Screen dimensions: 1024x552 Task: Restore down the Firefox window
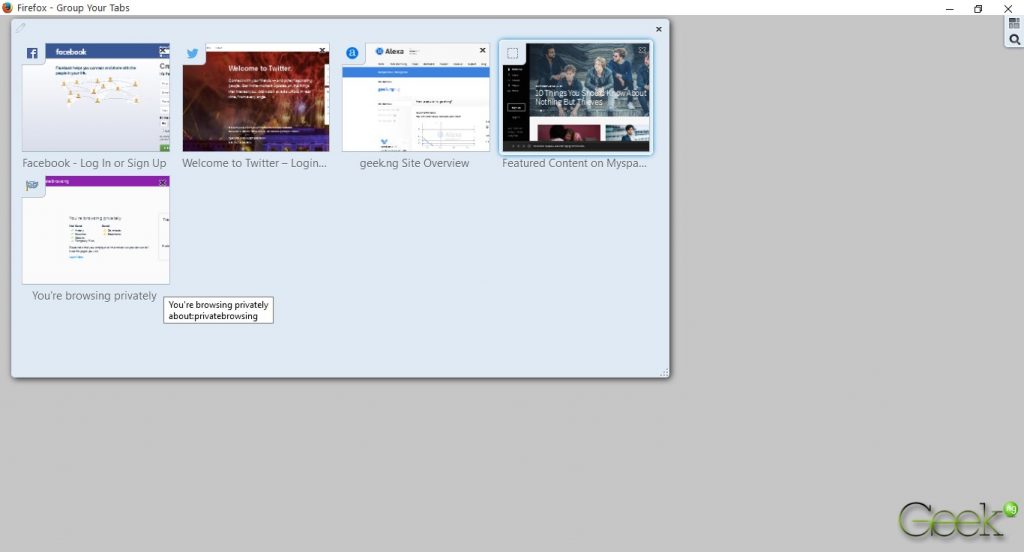click(x=978, y=8)
